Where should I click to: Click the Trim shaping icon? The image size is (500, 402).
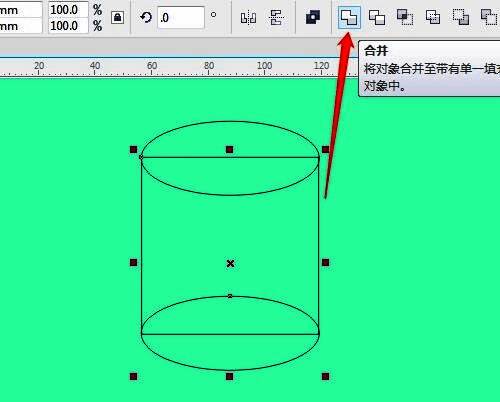coord(377,17)
